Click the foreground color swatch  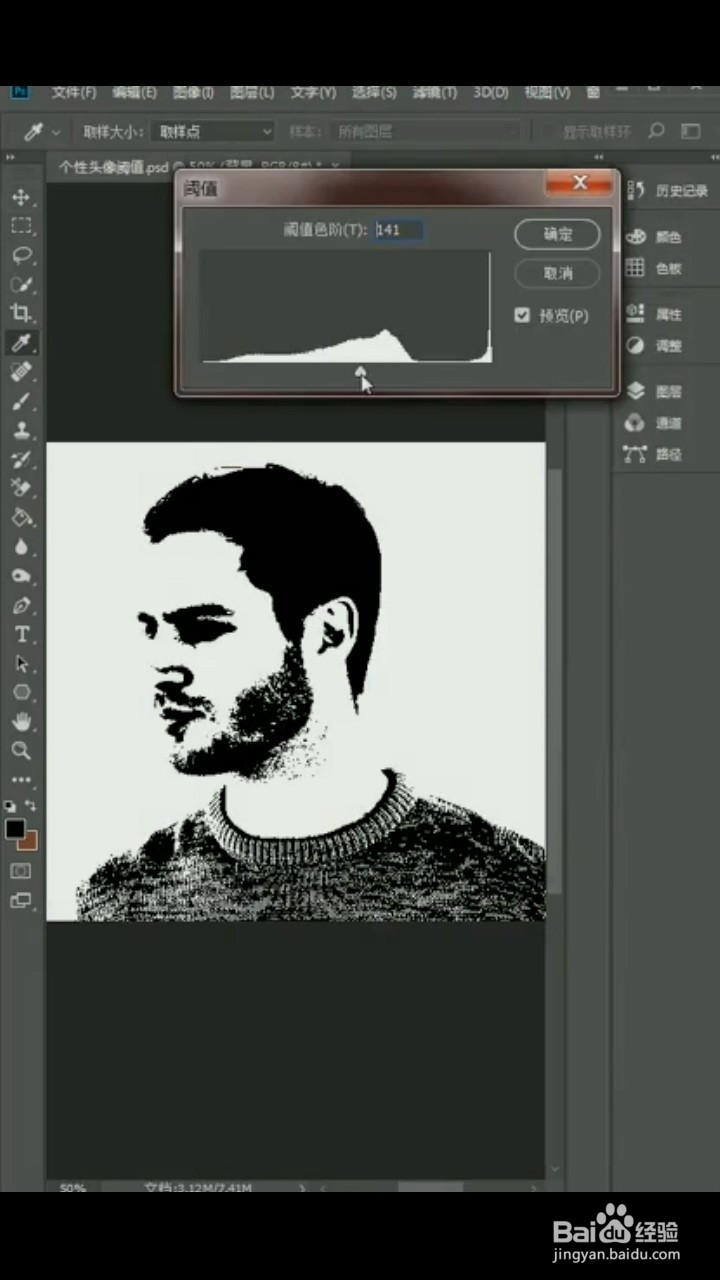click(x=15, y=829)
